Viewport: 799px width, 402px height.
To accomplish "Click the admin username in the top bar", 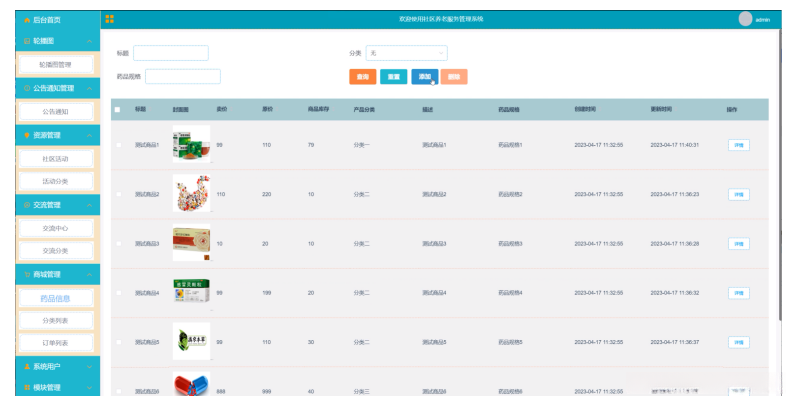I will (x=762, y=20).
